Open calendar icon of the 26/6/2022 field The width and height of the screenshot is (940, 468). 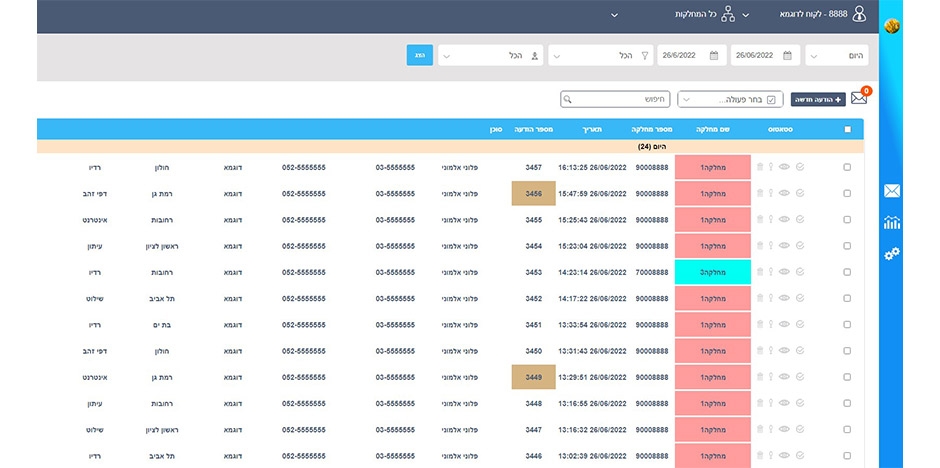click(x=713, y=55)
